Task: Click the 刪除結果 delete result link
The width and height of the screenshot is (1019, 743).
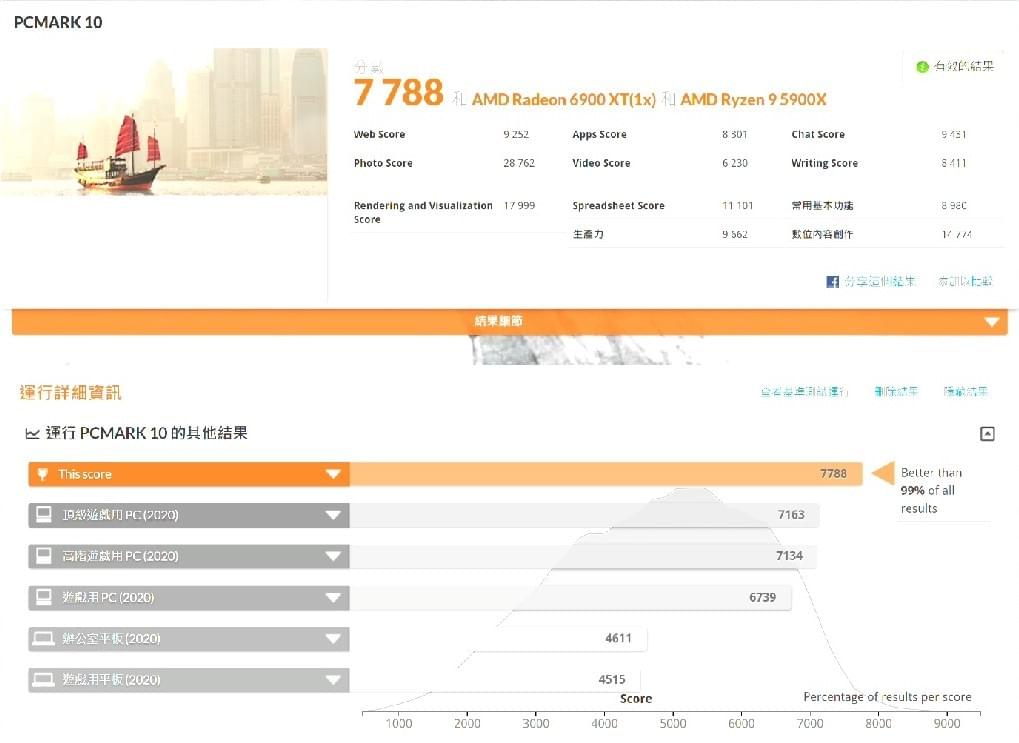Action: 896,391
